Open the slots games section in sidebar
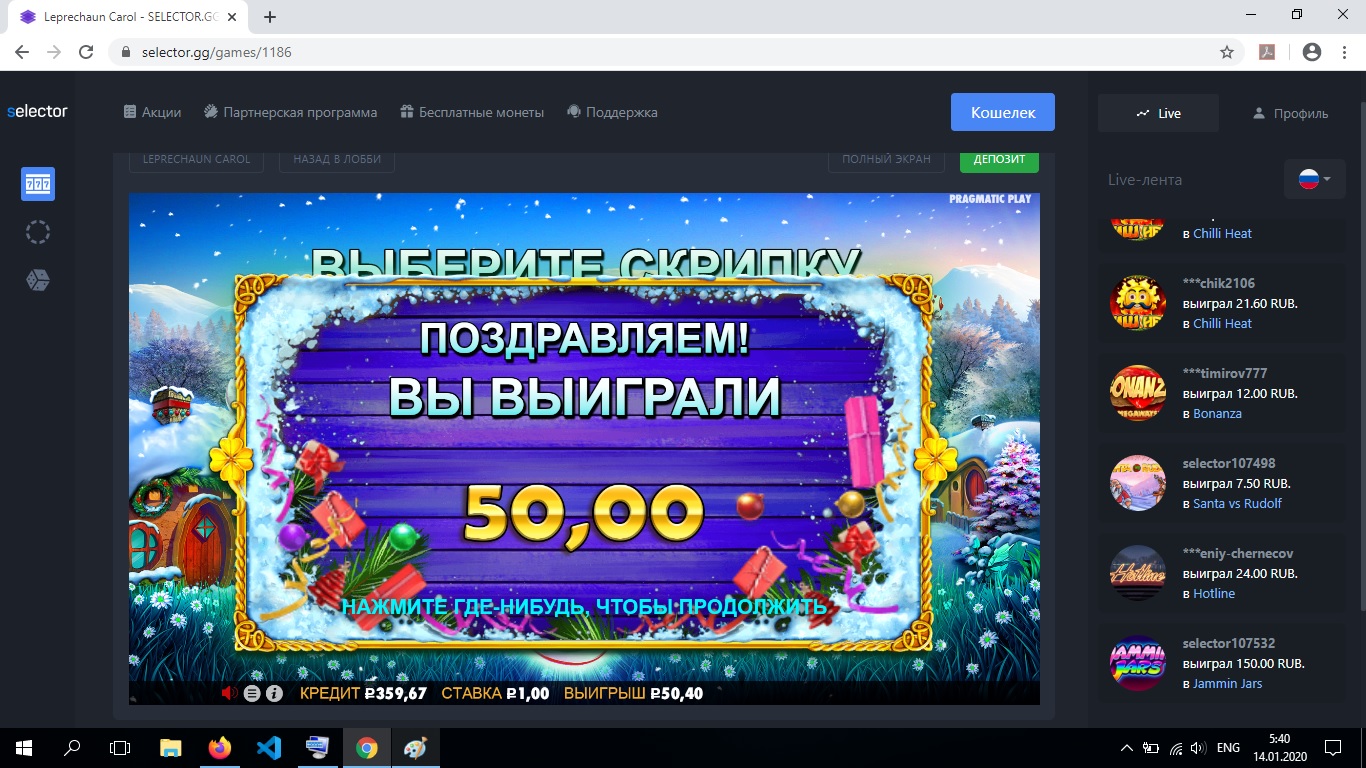 38,184
